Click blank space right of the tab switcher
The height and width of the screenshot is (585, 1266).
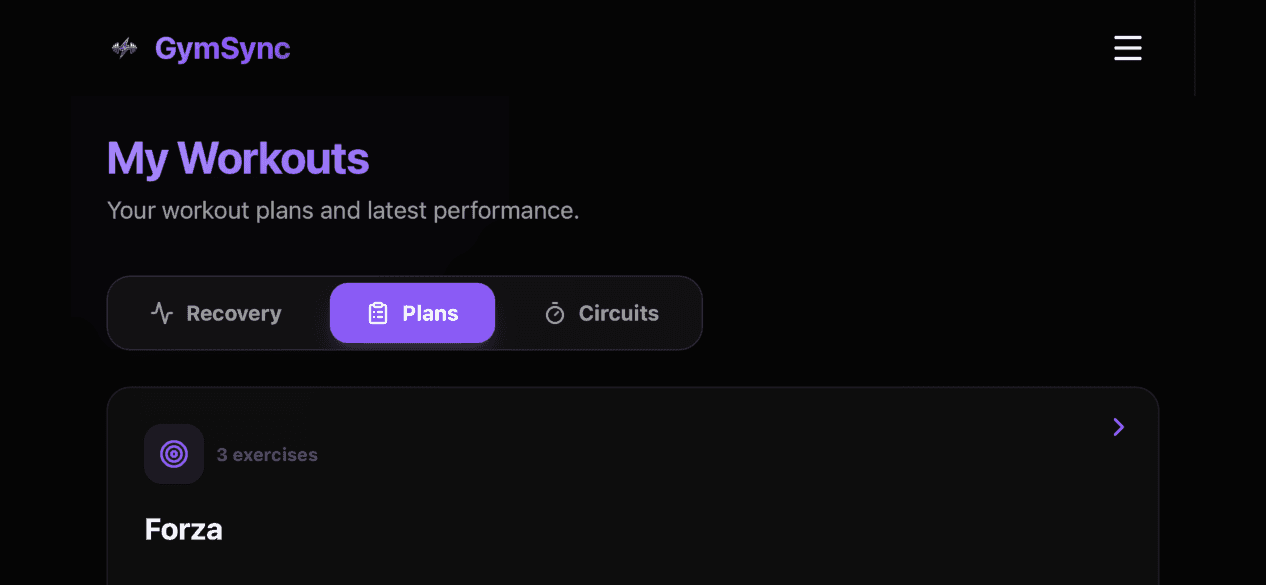point(930,313)
